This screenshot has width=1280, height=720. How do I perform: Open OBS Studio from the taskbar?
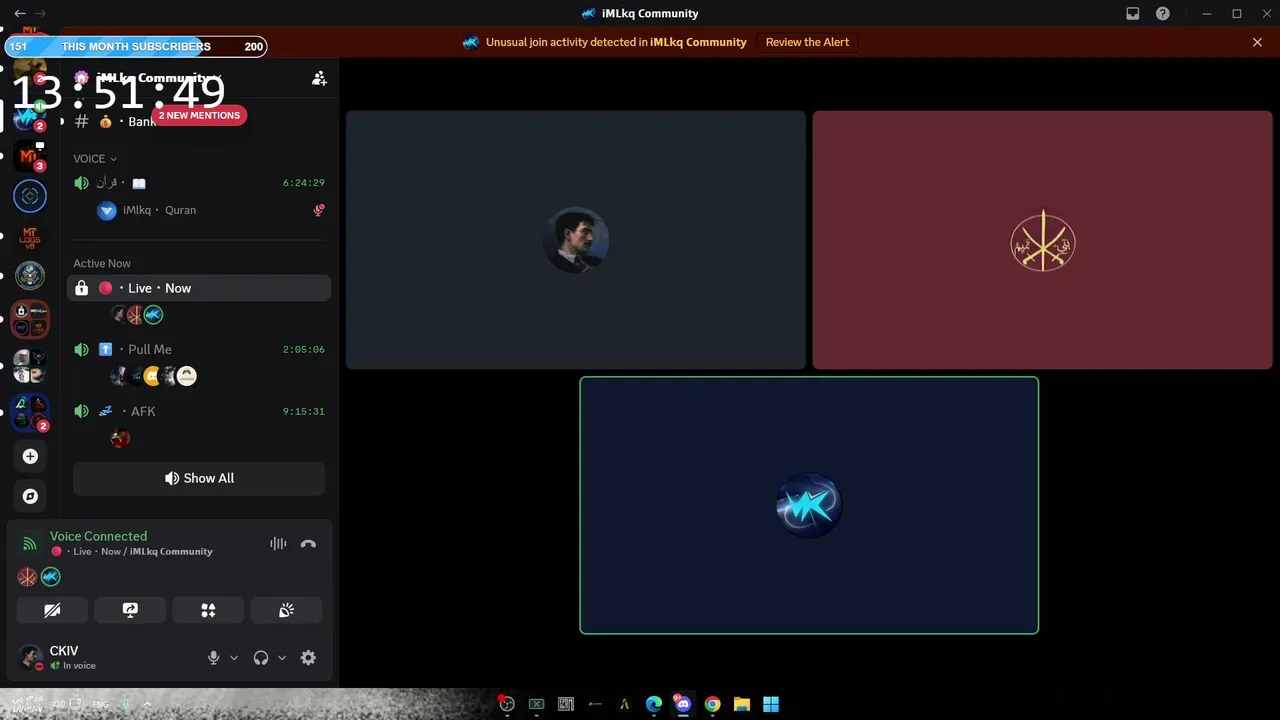507,704
